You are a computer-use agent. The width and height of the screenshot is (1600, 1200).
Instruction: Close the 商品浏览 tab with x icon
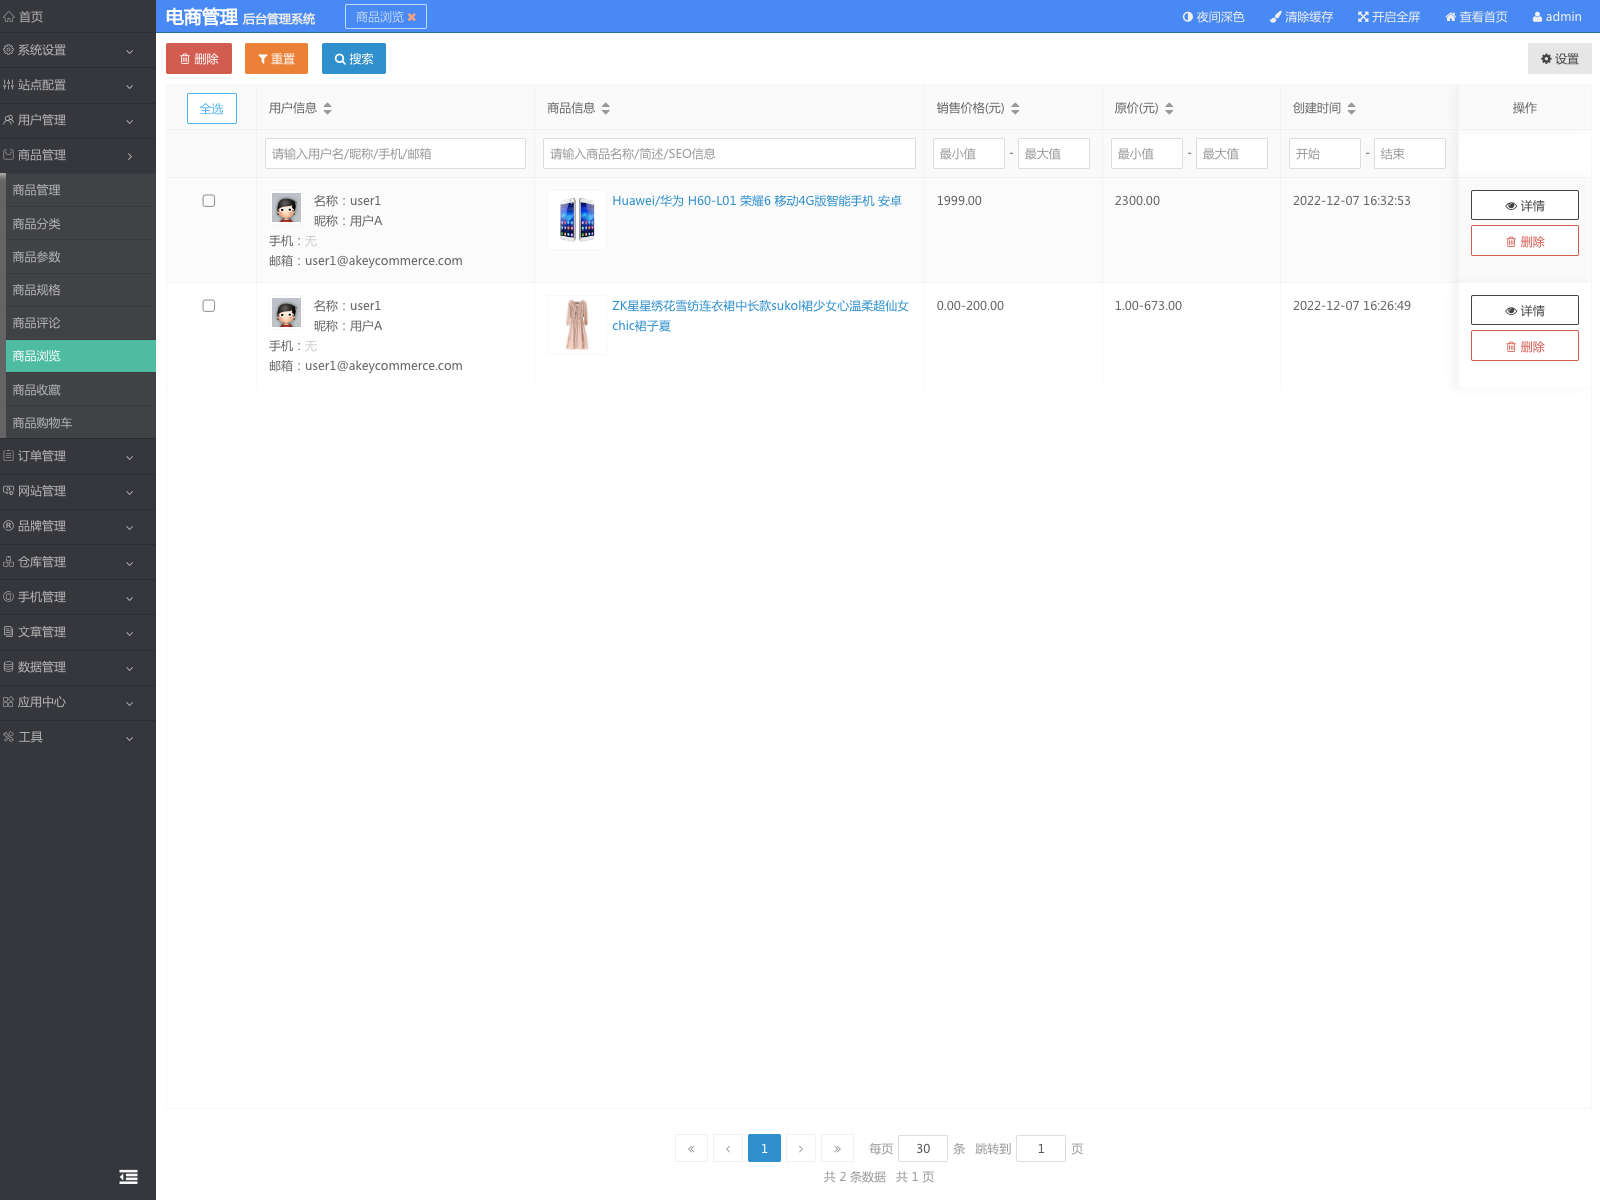tap(411, 17)
